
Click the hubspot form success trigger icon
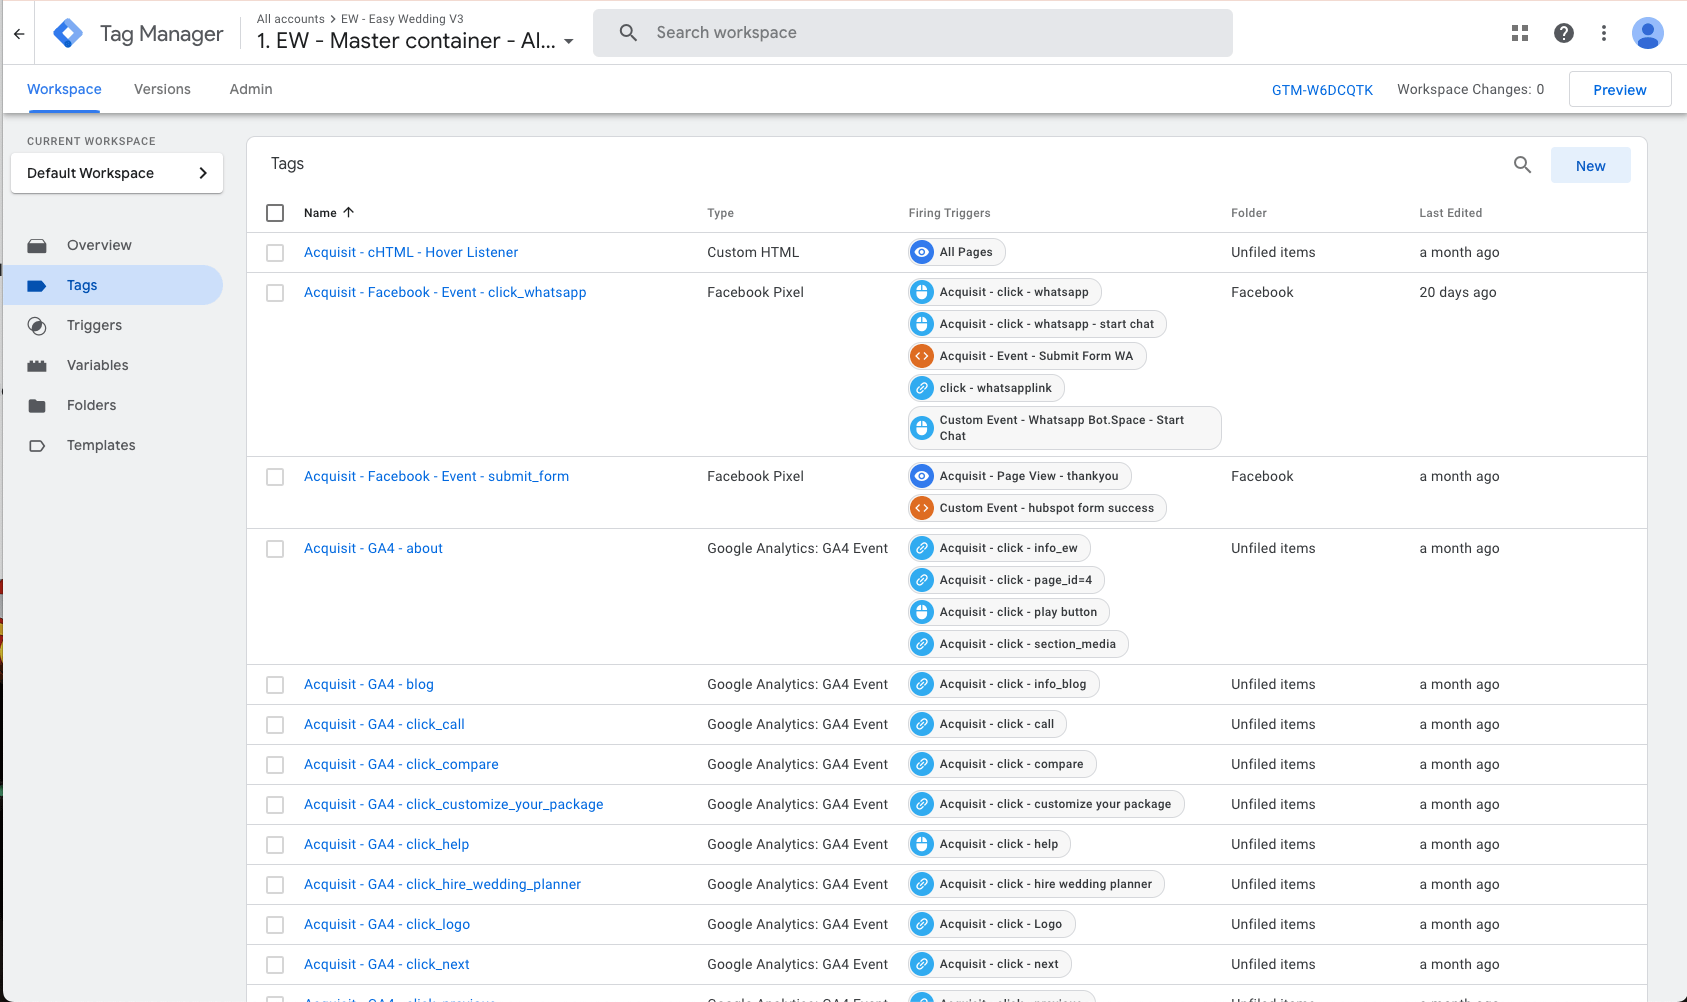tap(922, 508)
